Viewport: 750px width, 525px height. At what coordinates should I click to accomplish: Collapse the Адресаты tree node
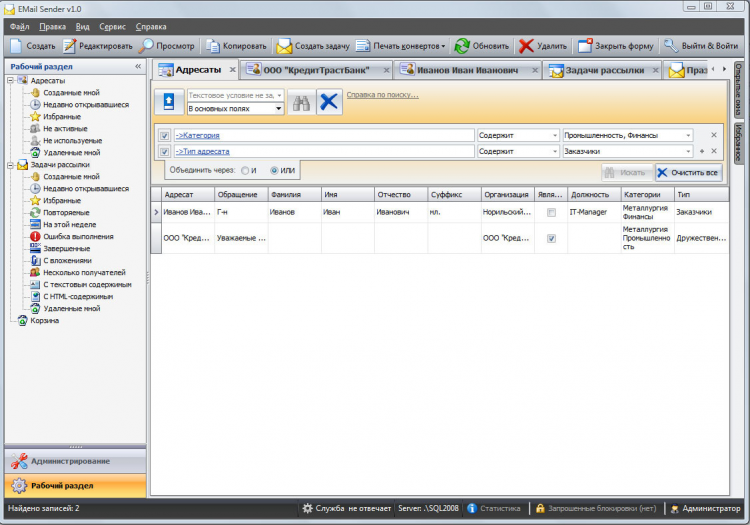[x=11, y=80]
